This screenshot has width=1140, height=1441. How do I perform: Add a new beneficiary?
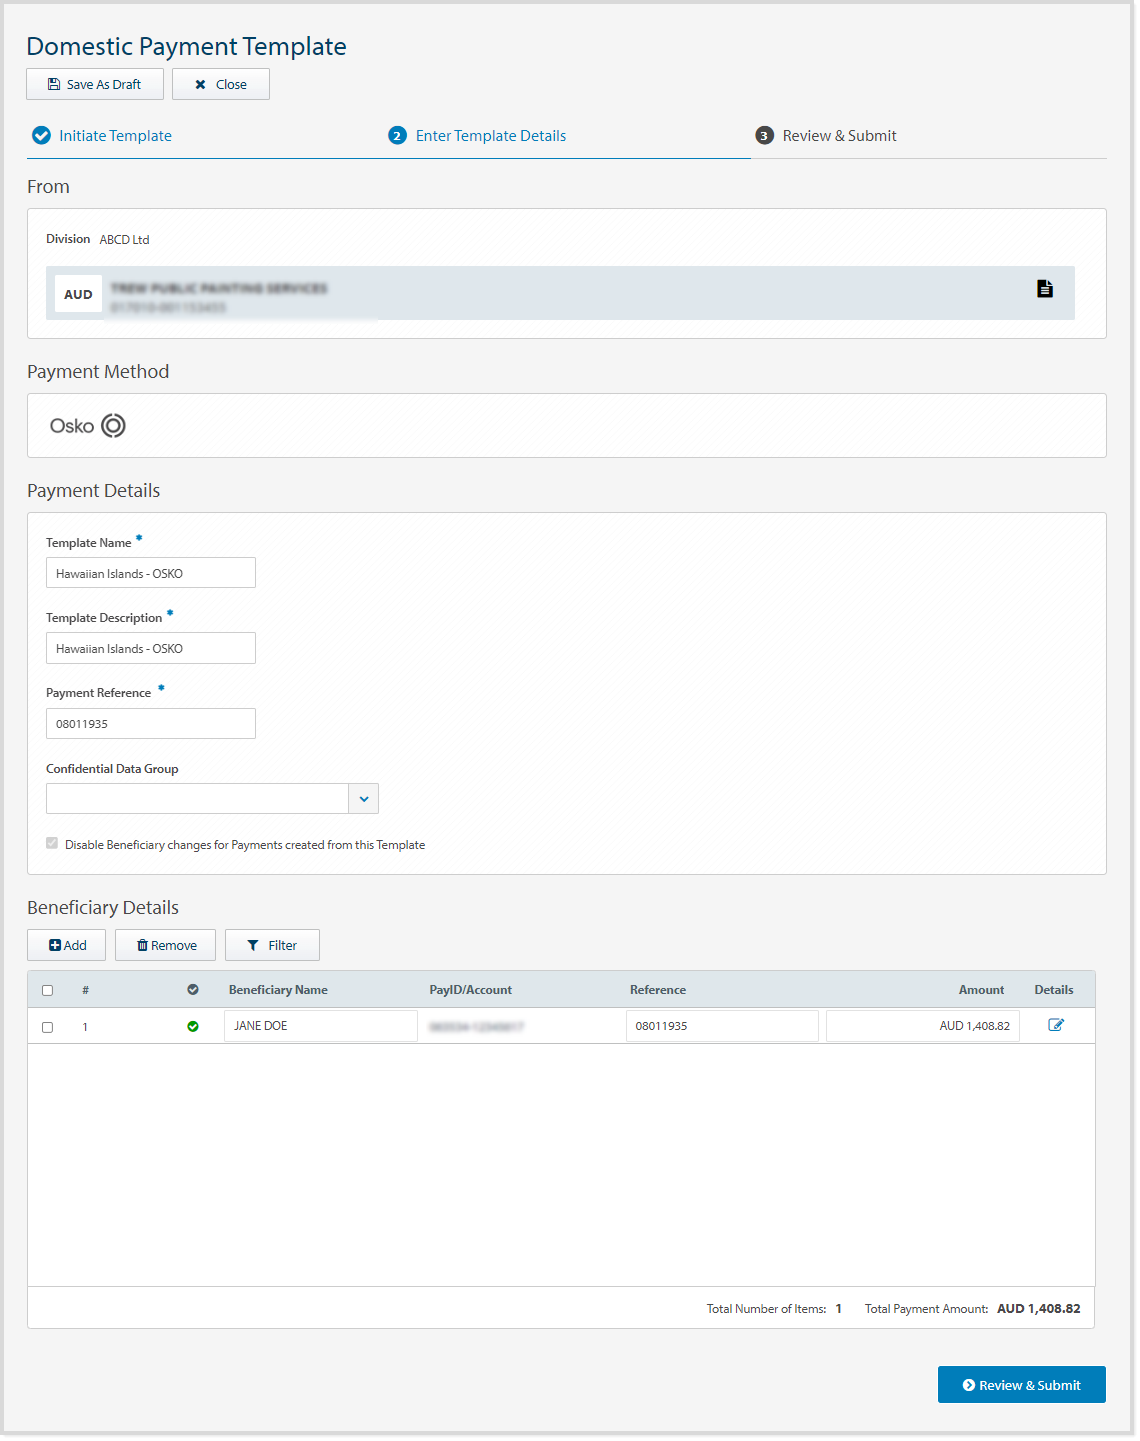67,945
